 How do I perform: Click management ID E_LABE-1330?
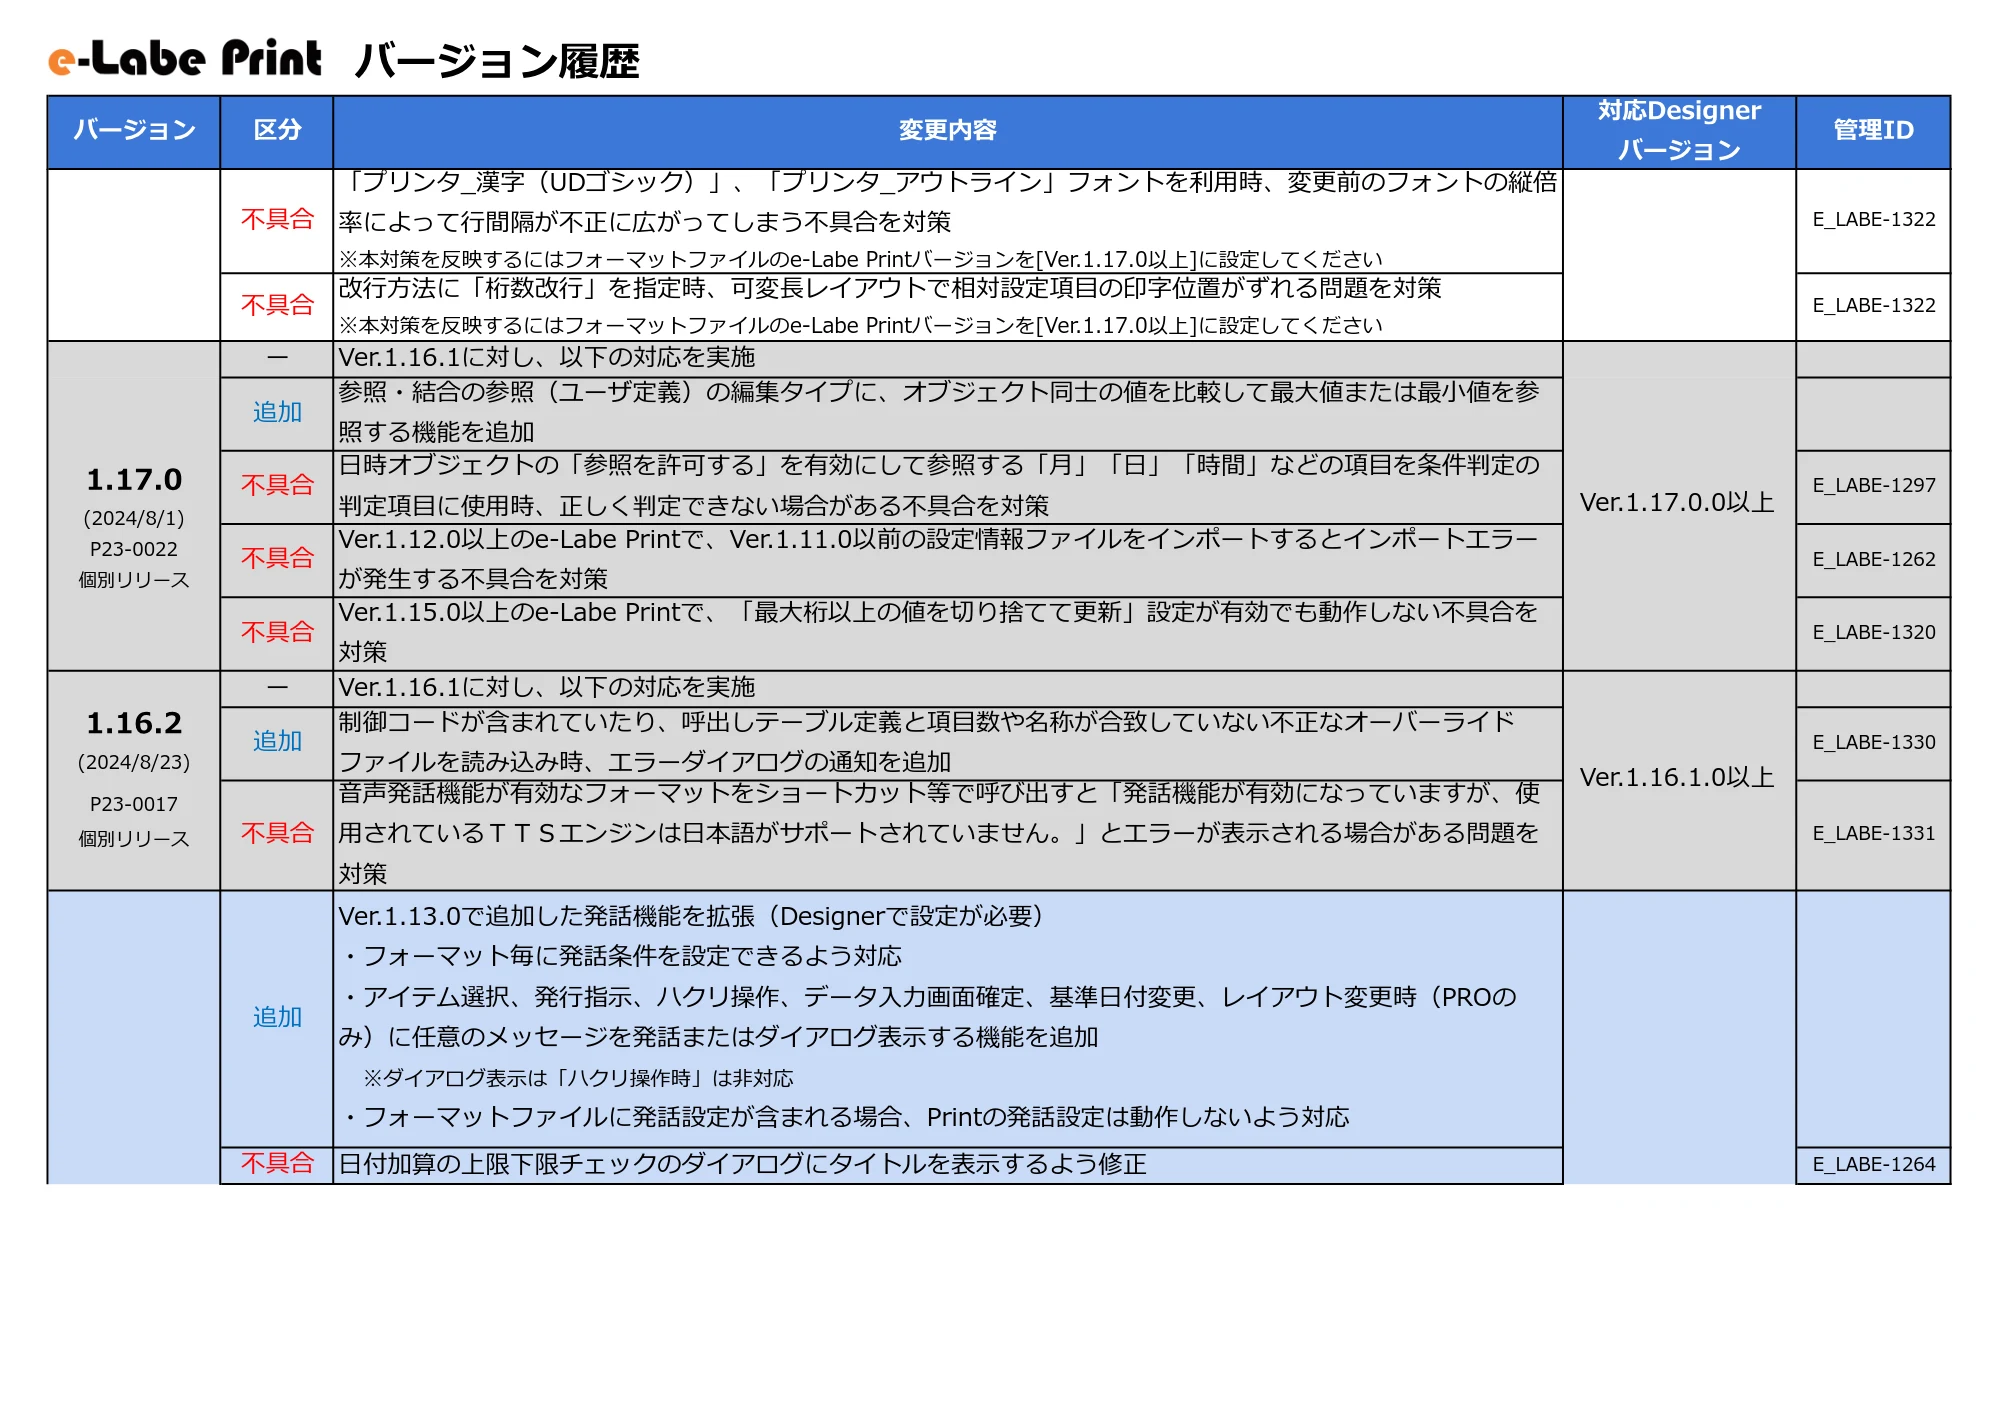point(1874,742)
